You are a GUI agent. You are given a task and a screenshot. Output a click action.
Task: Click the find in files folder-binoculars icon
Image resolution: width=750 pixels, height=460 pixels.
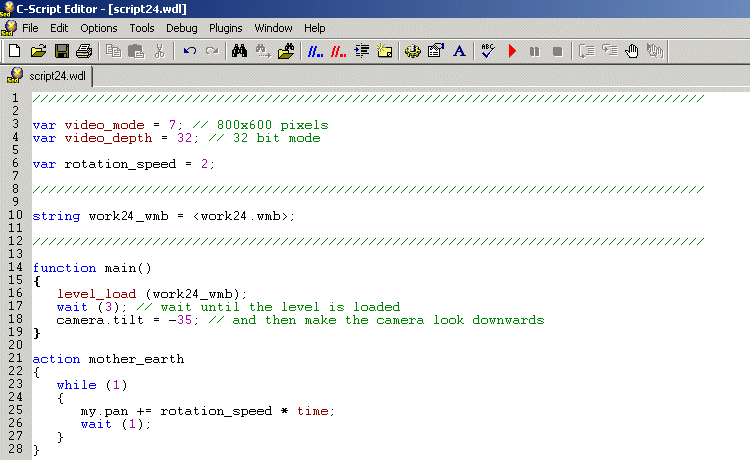[x=287, y=50]
